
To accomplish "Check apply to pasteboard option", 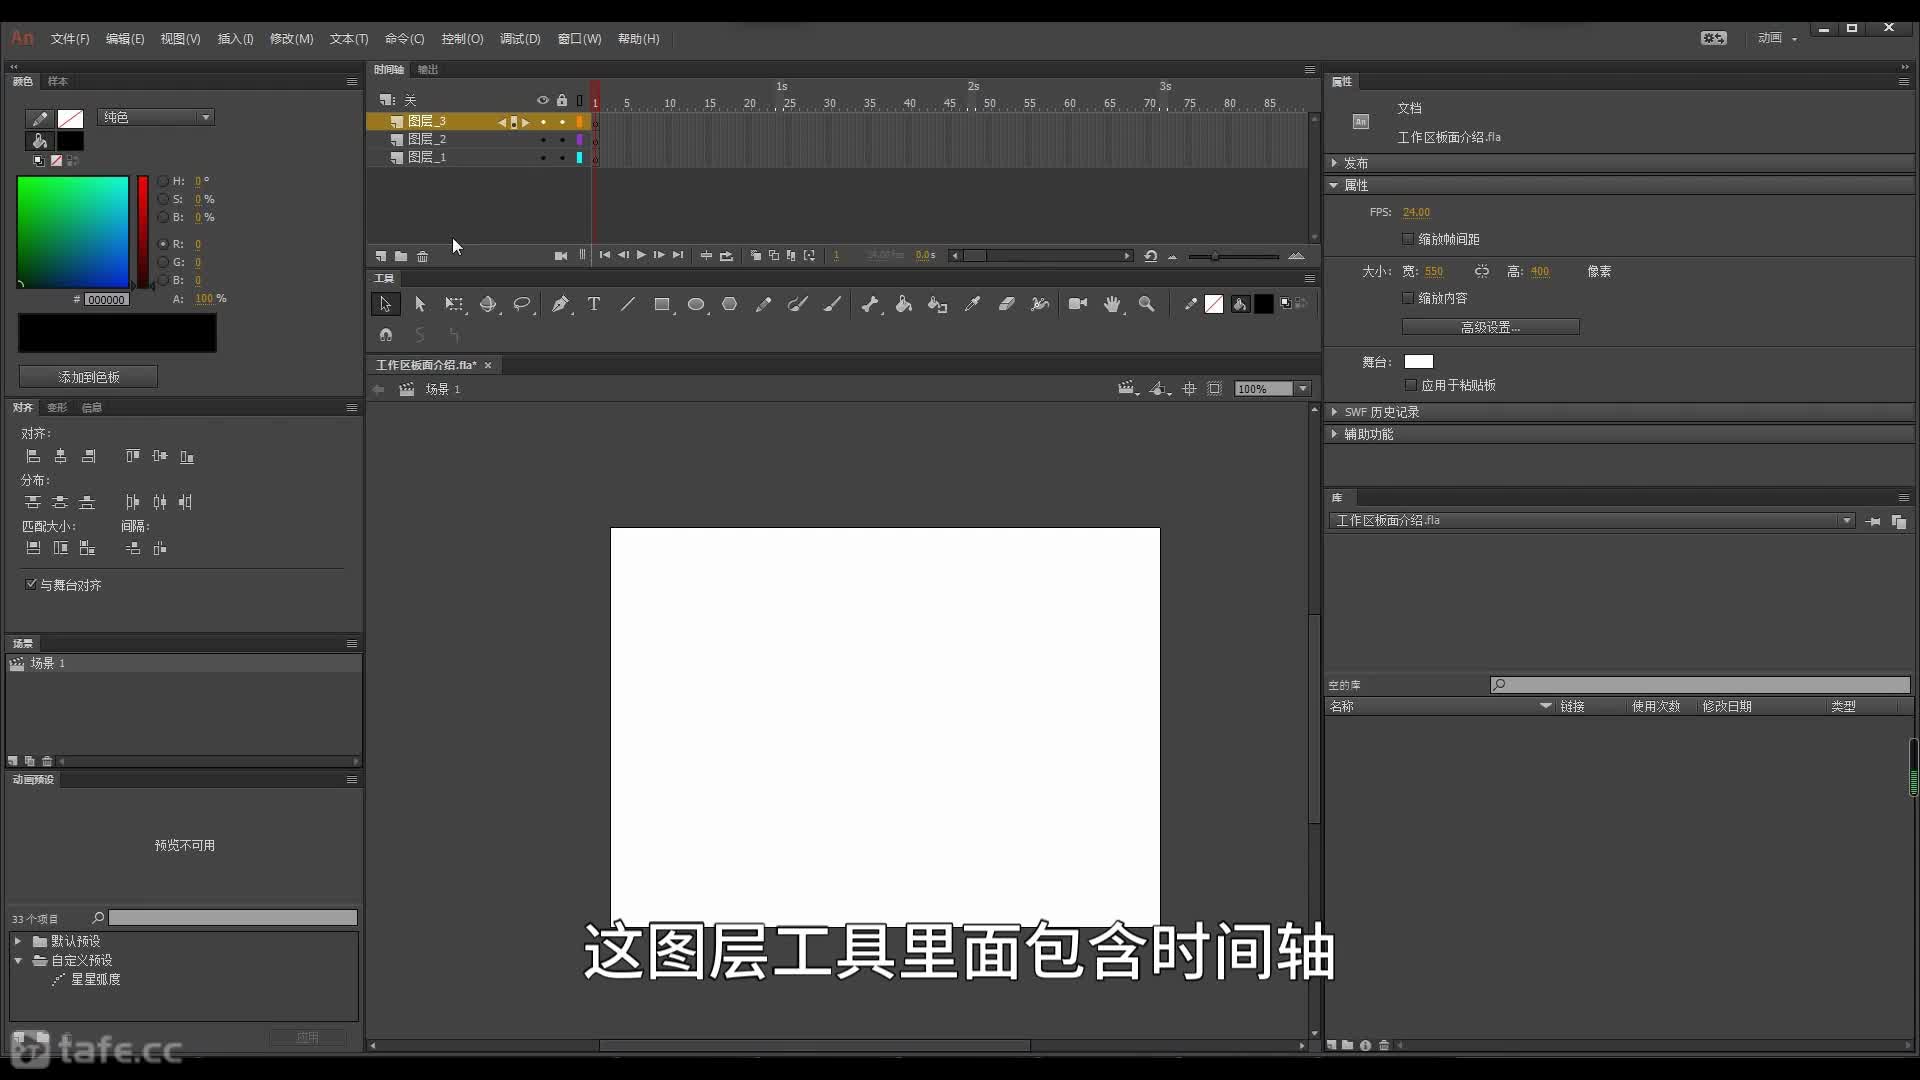I will [1411, 385].
